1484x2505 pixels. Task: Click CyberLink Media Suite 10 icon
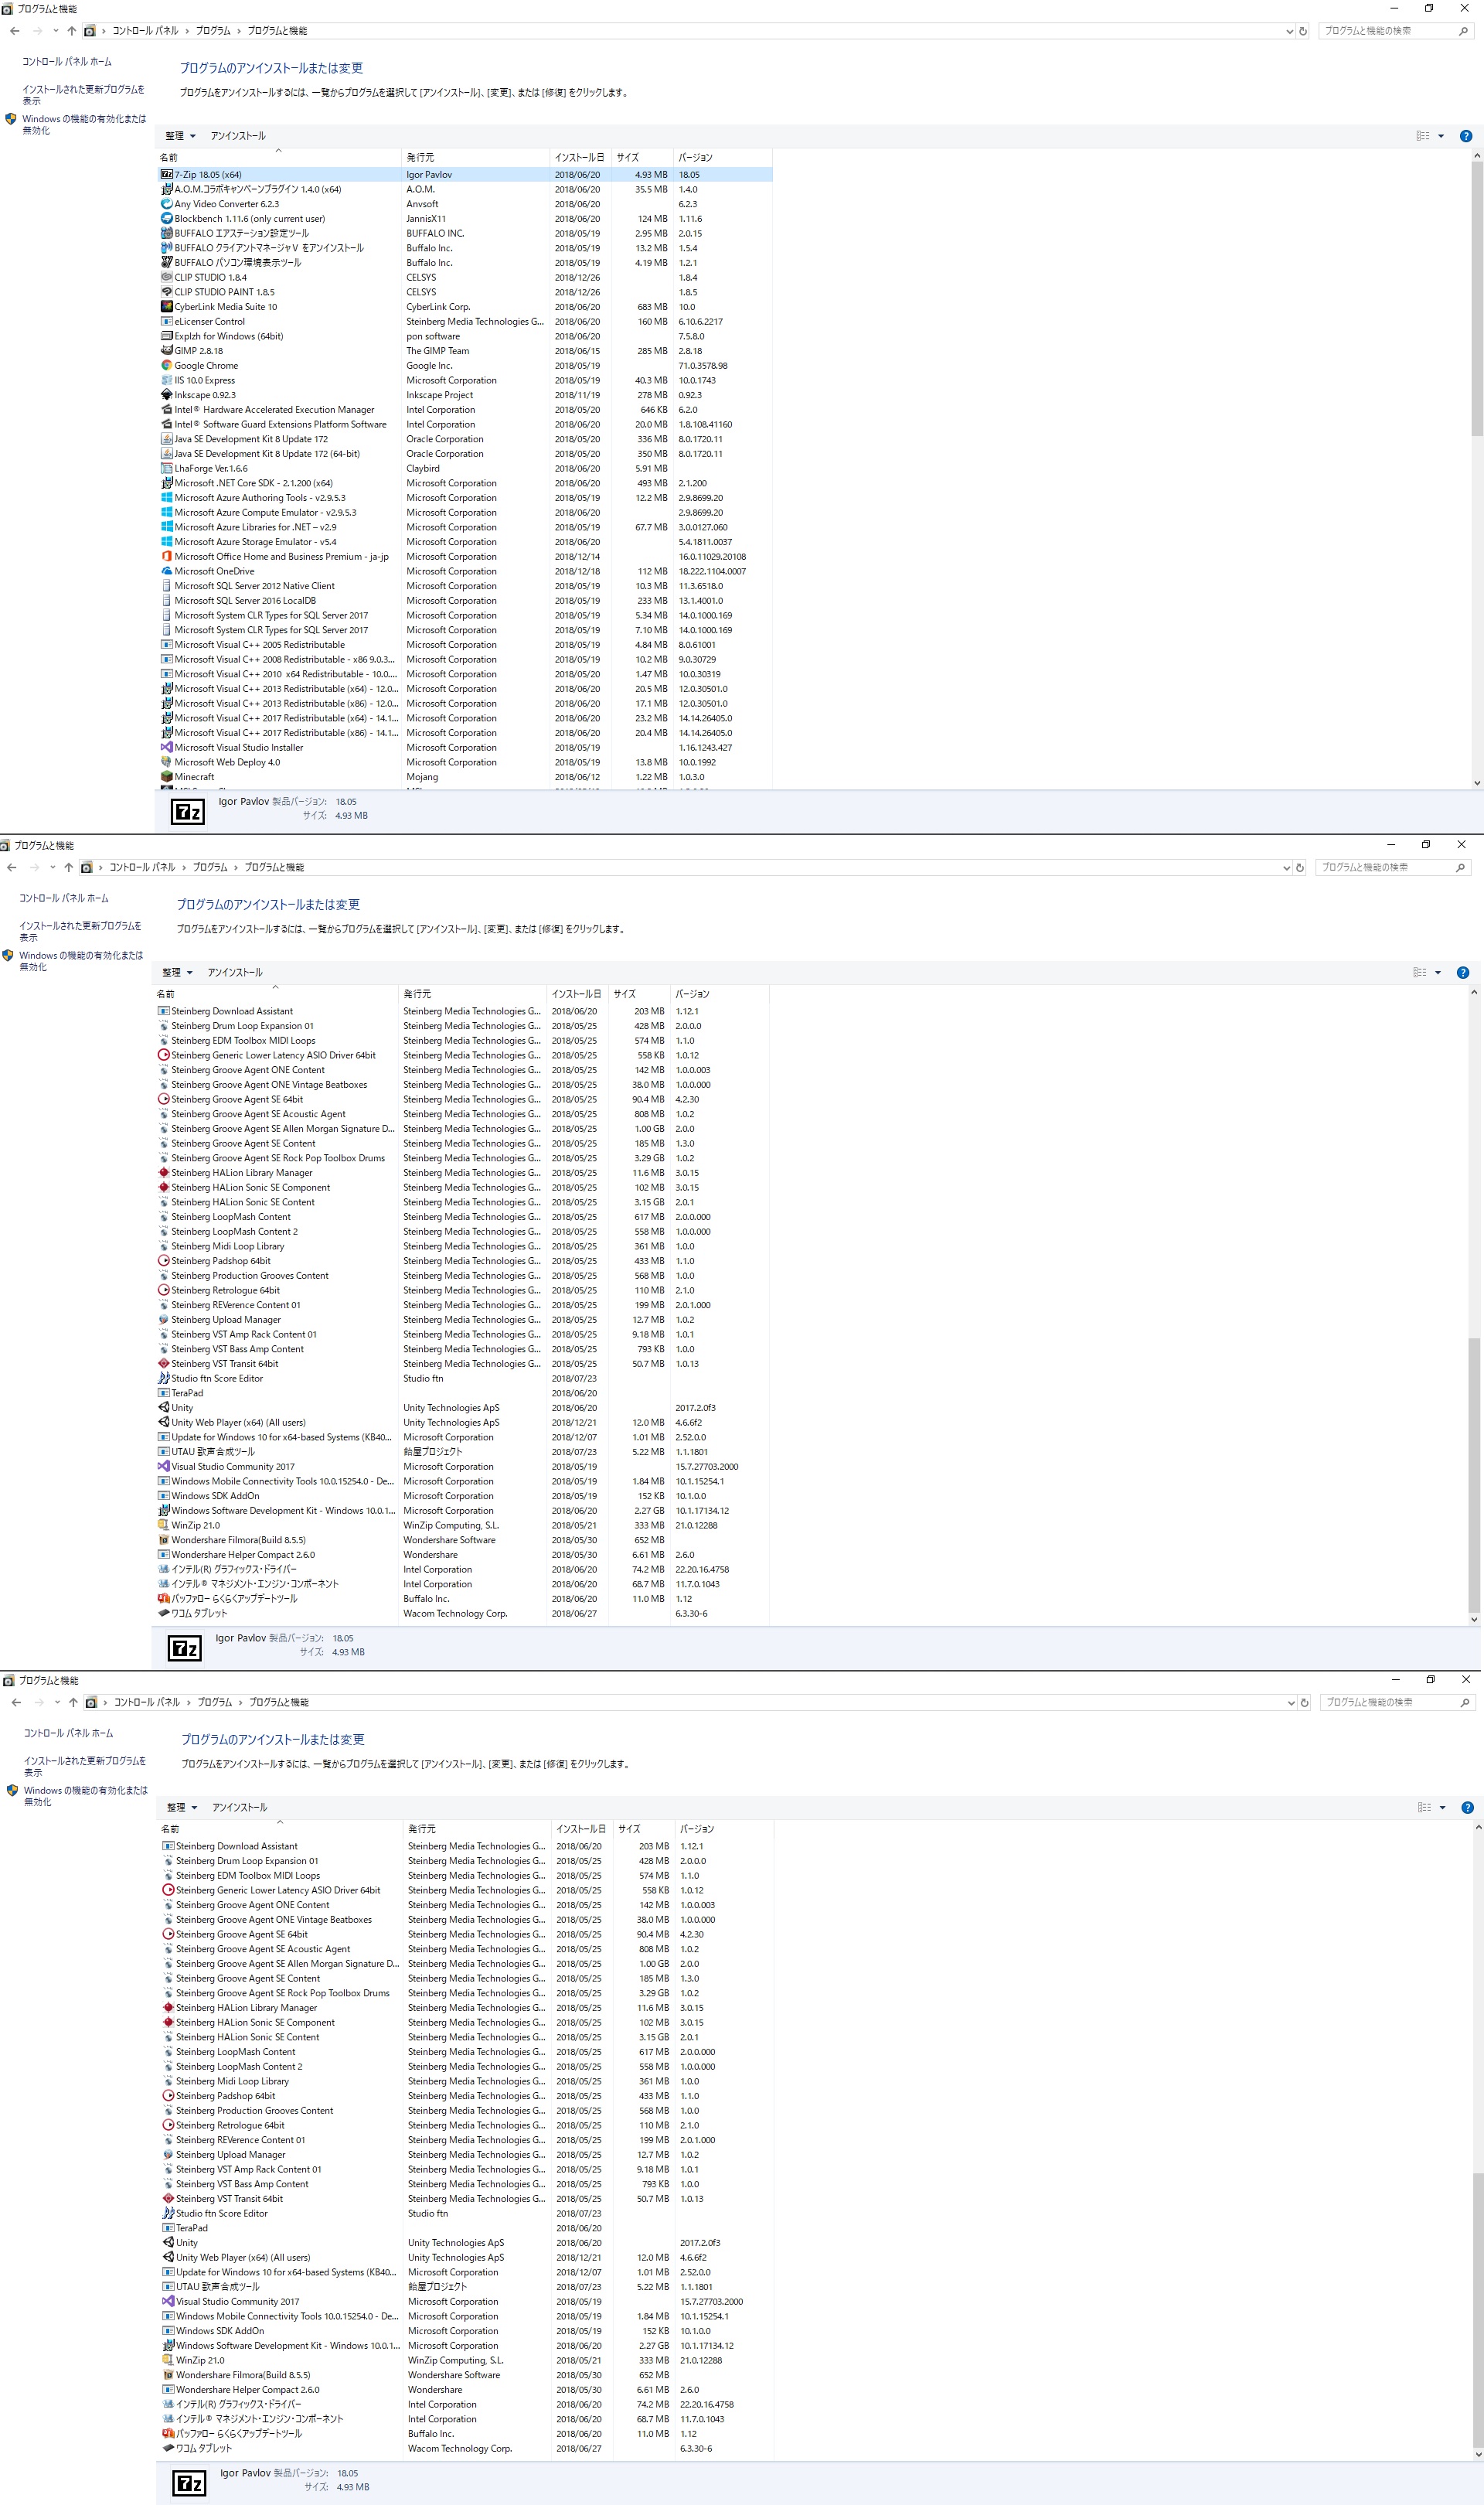coord(166,307)
